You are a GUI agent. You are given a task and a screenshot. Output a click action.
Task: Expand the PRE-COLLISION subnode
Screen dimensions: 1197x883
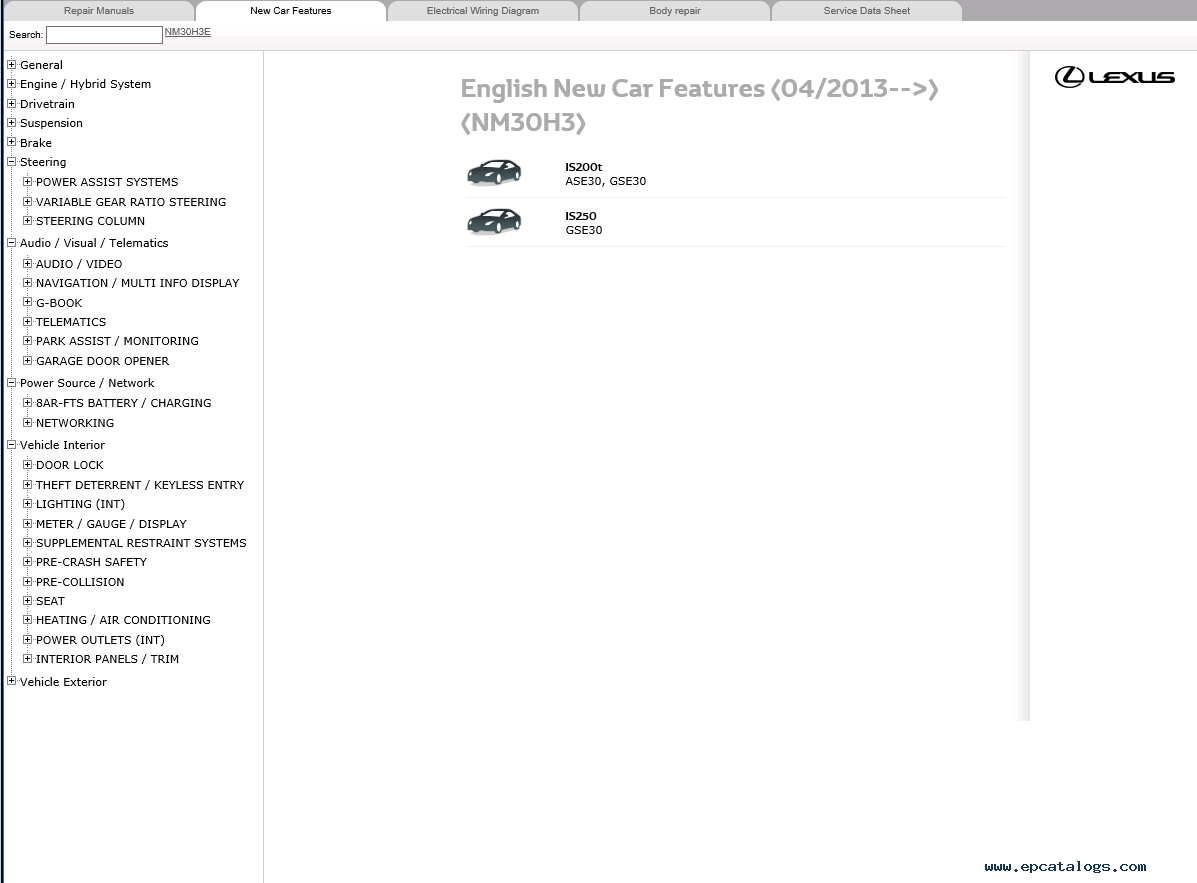tap(27, 581)
